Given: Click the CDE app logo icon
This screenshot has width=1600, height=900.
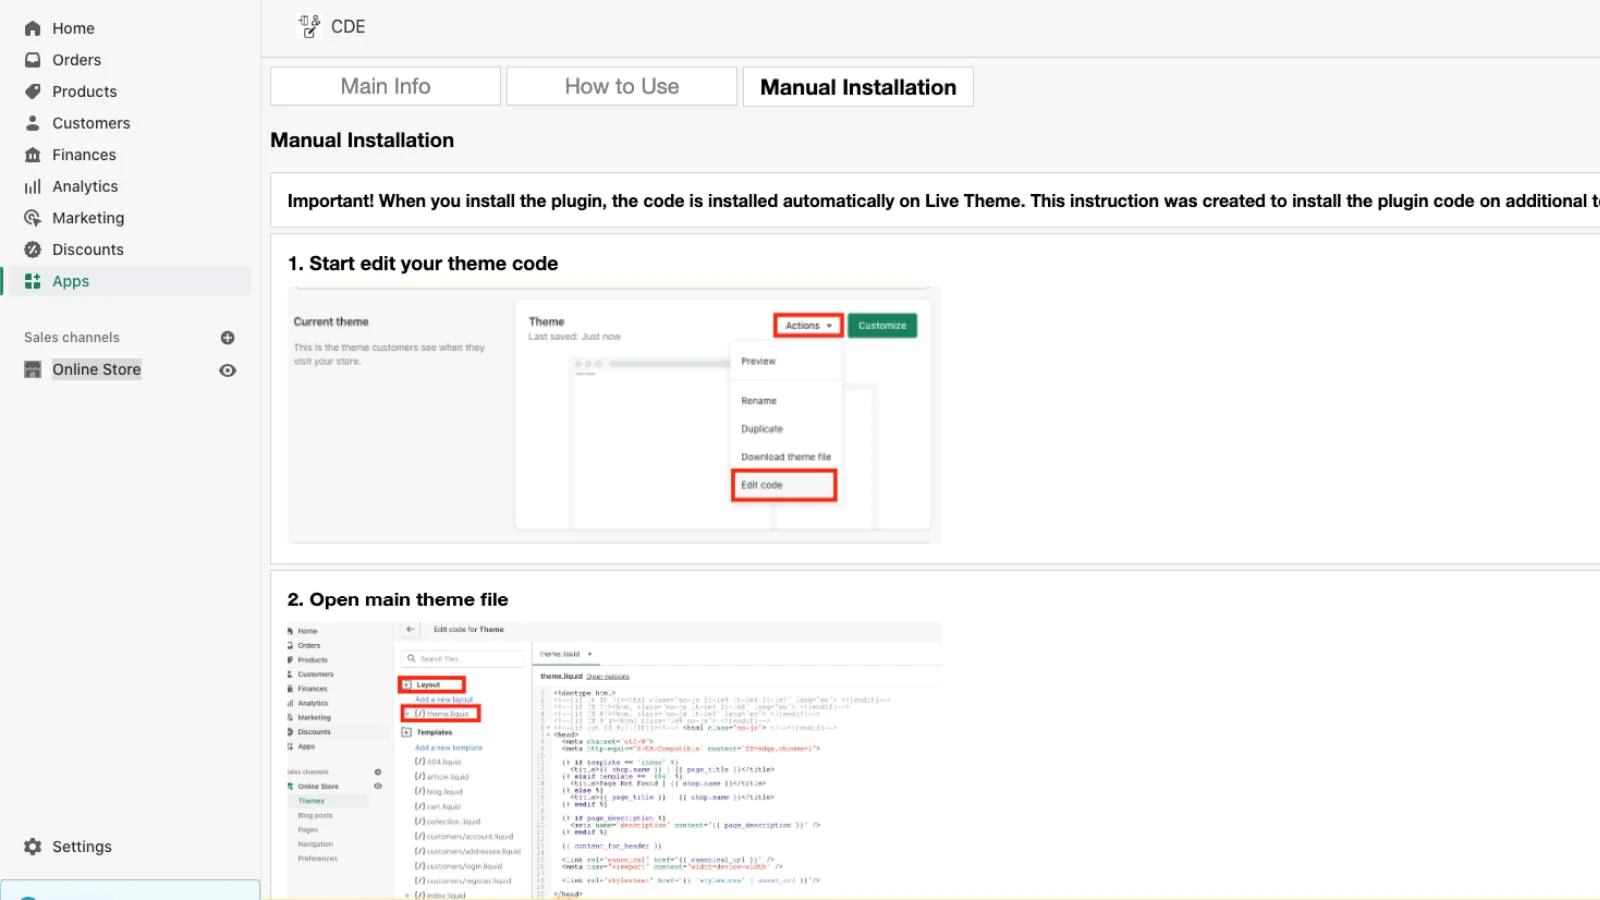Looking at the screenshot, I should (310, 27).
